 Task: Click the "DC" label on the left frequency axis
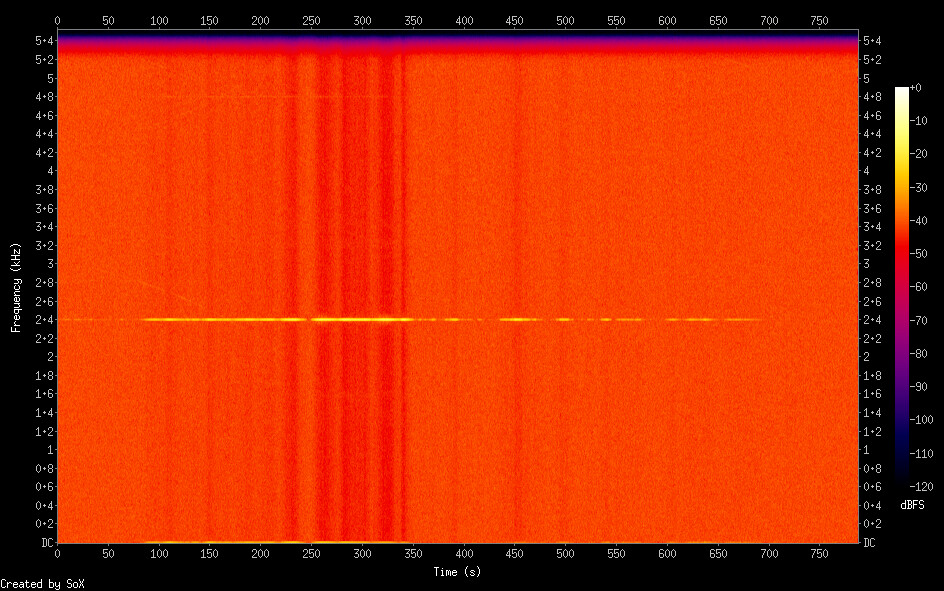click(44, 543)
